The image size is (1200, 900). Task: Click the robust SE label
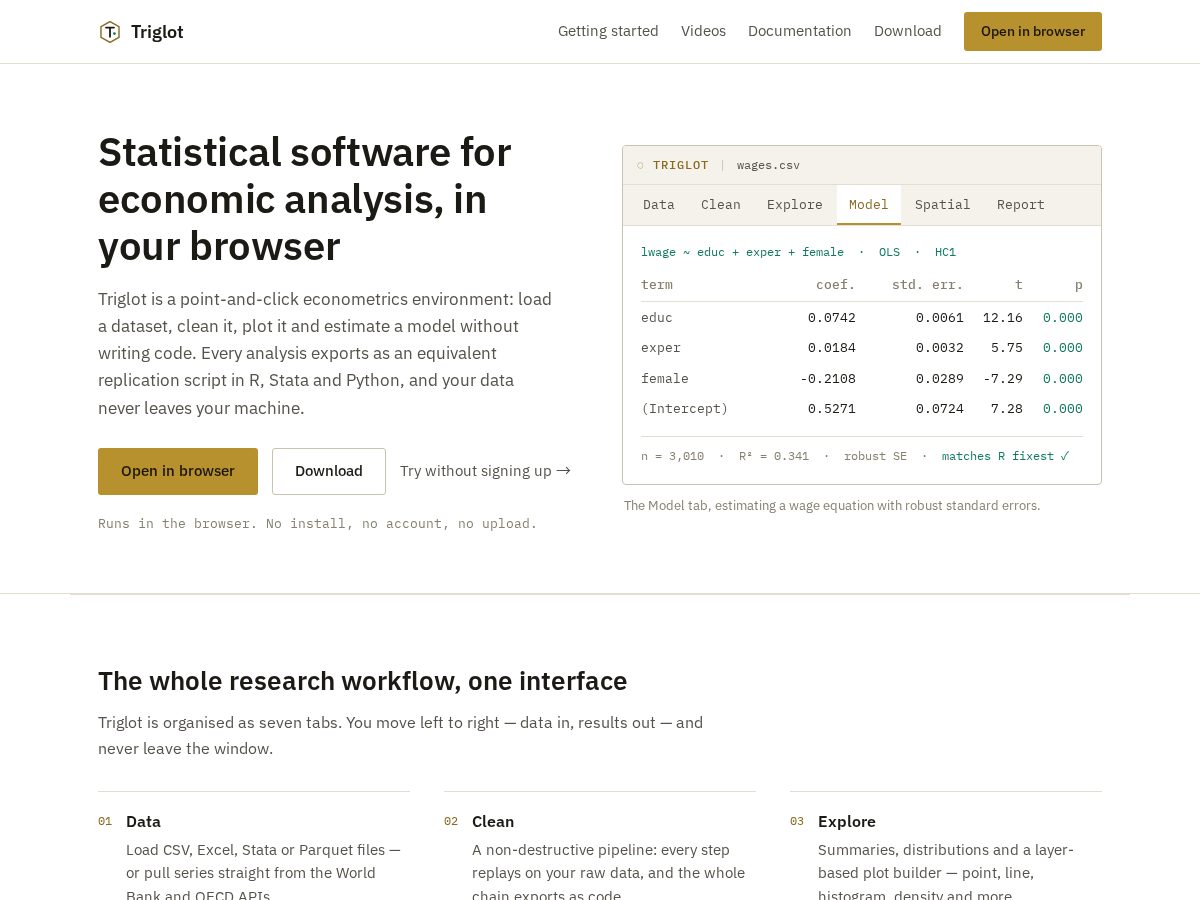[875, 456]
